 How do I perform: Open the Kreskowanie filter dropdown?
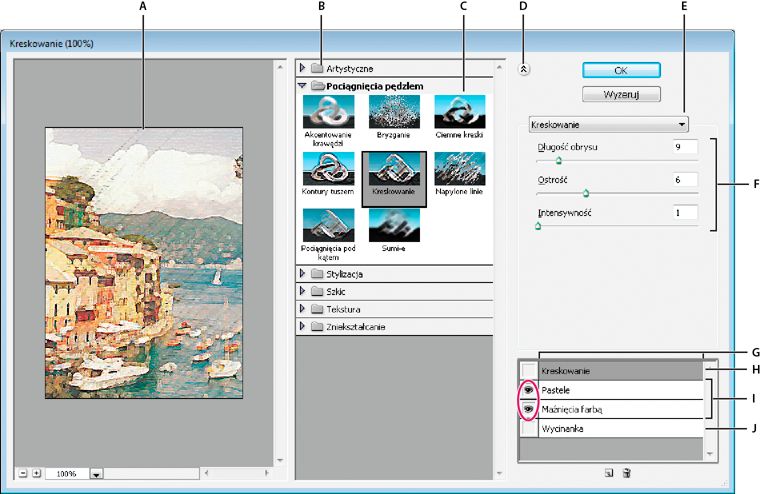[x=608, y=125]
